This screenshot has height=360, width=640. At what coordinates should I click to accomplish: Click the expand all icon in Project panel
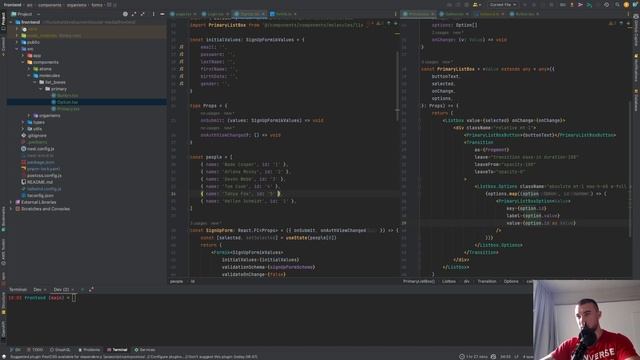point(134,14)
